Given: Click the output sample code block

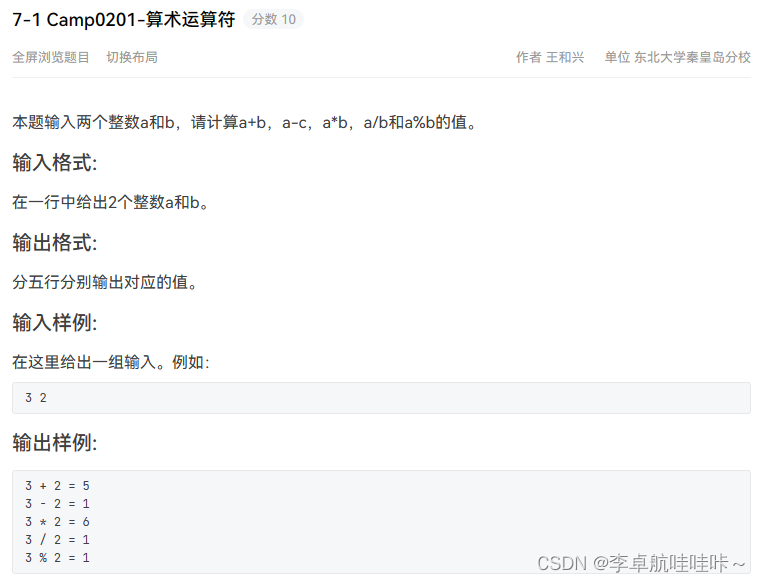Looking at the screenshot, I should tap(381, 522).
